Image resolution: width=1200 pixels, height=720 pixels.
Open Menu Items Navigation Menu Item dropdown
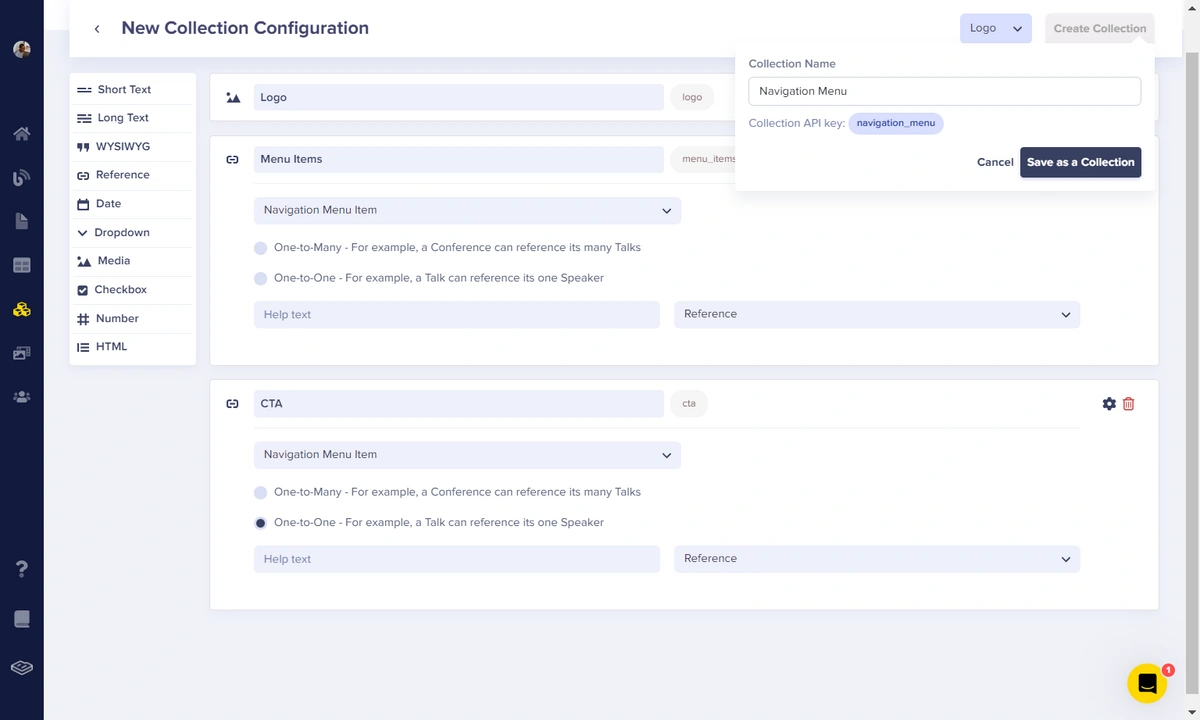pos(467,211)
